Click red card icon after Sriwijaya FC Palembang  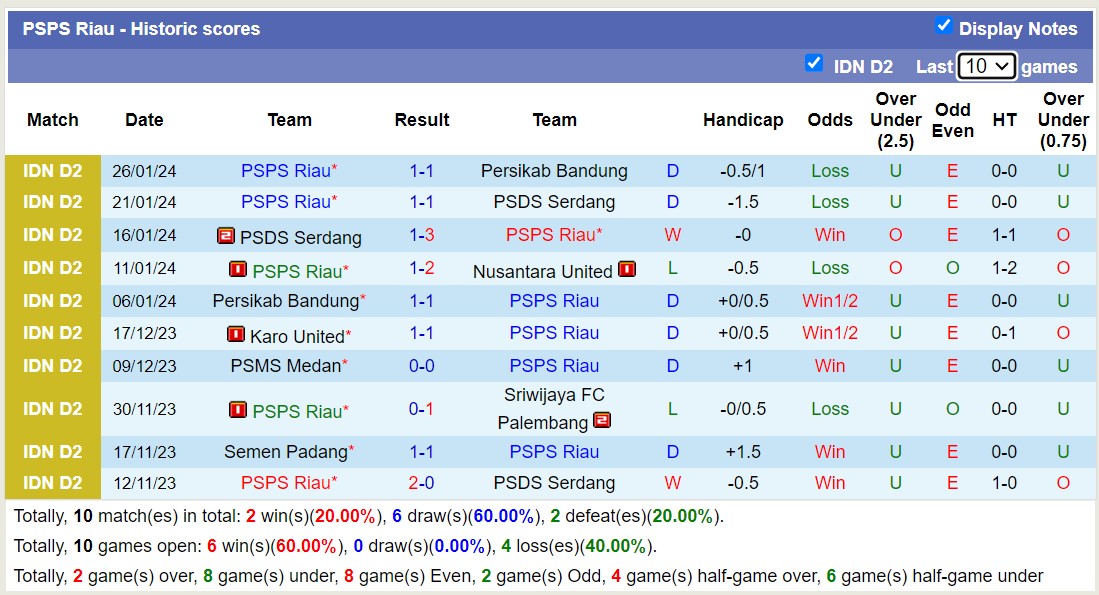602,421
